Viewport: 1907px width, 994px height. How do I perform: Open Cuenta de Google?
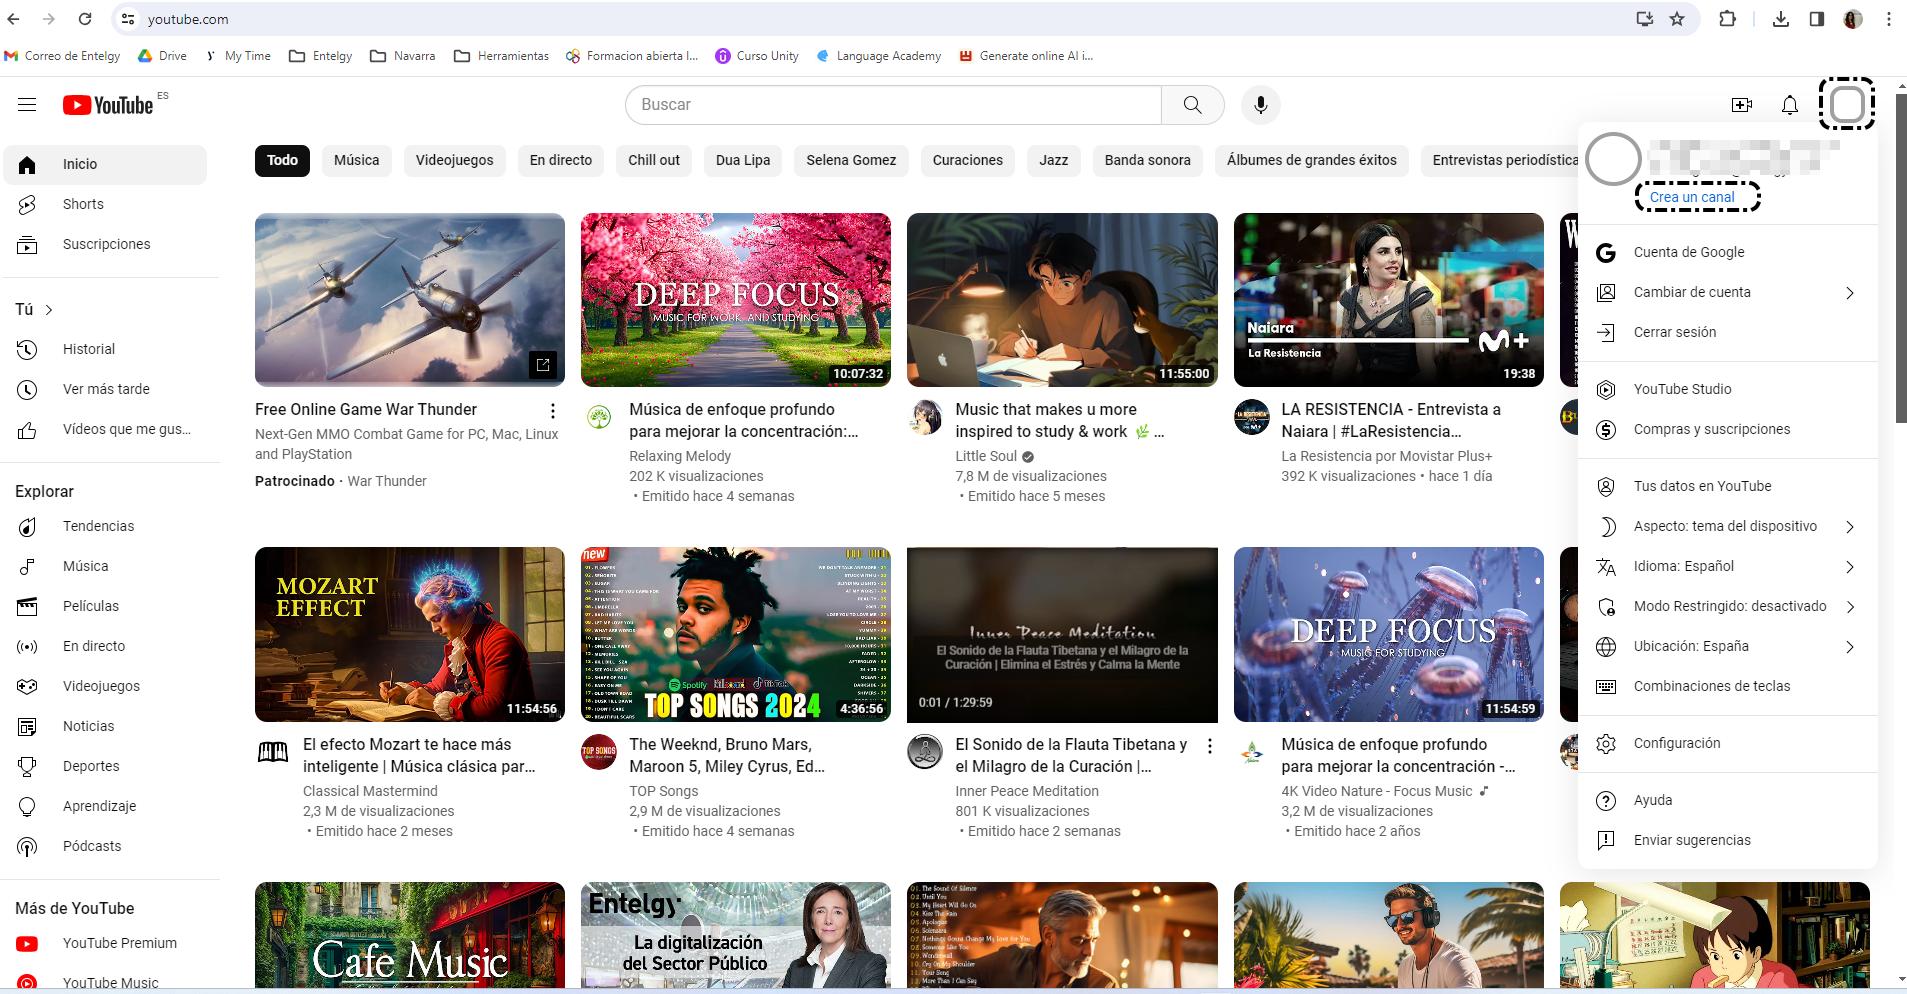pos(1727,252)
